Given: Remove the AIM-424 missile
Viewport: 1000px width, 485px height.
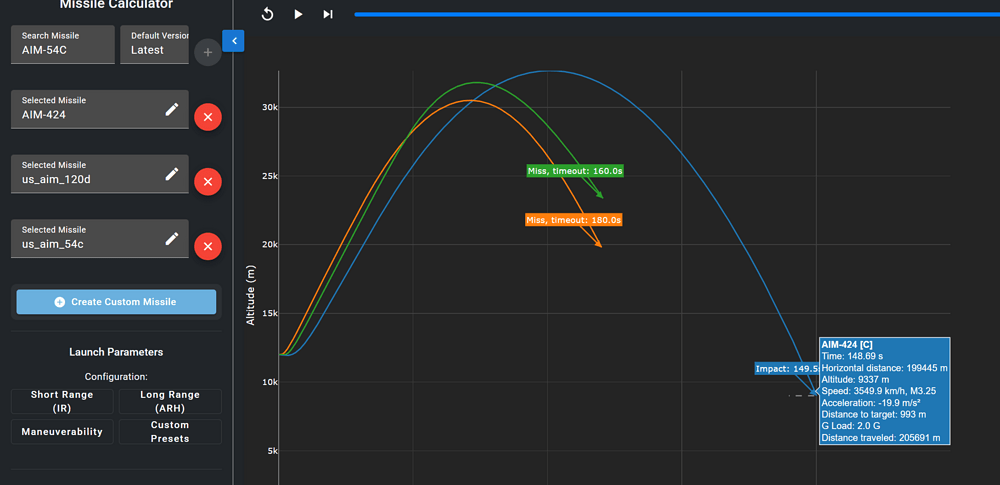Looking at the screenshot, I should (x=207, y=117).
